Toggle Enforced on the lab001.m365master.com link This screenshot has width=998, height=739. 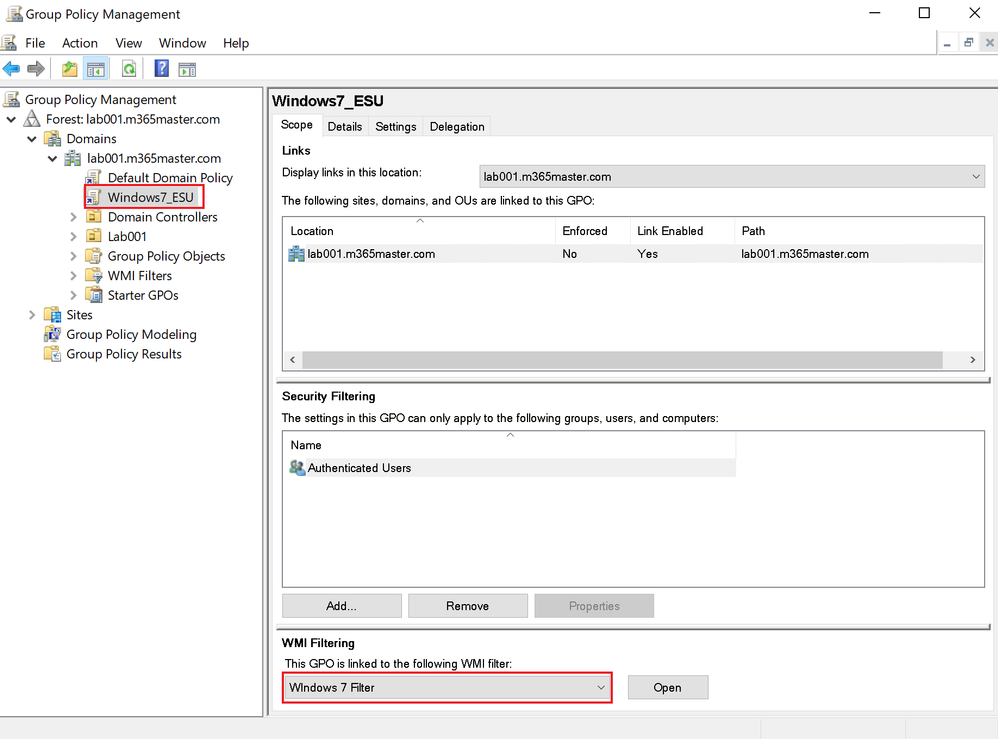point(570,253)
